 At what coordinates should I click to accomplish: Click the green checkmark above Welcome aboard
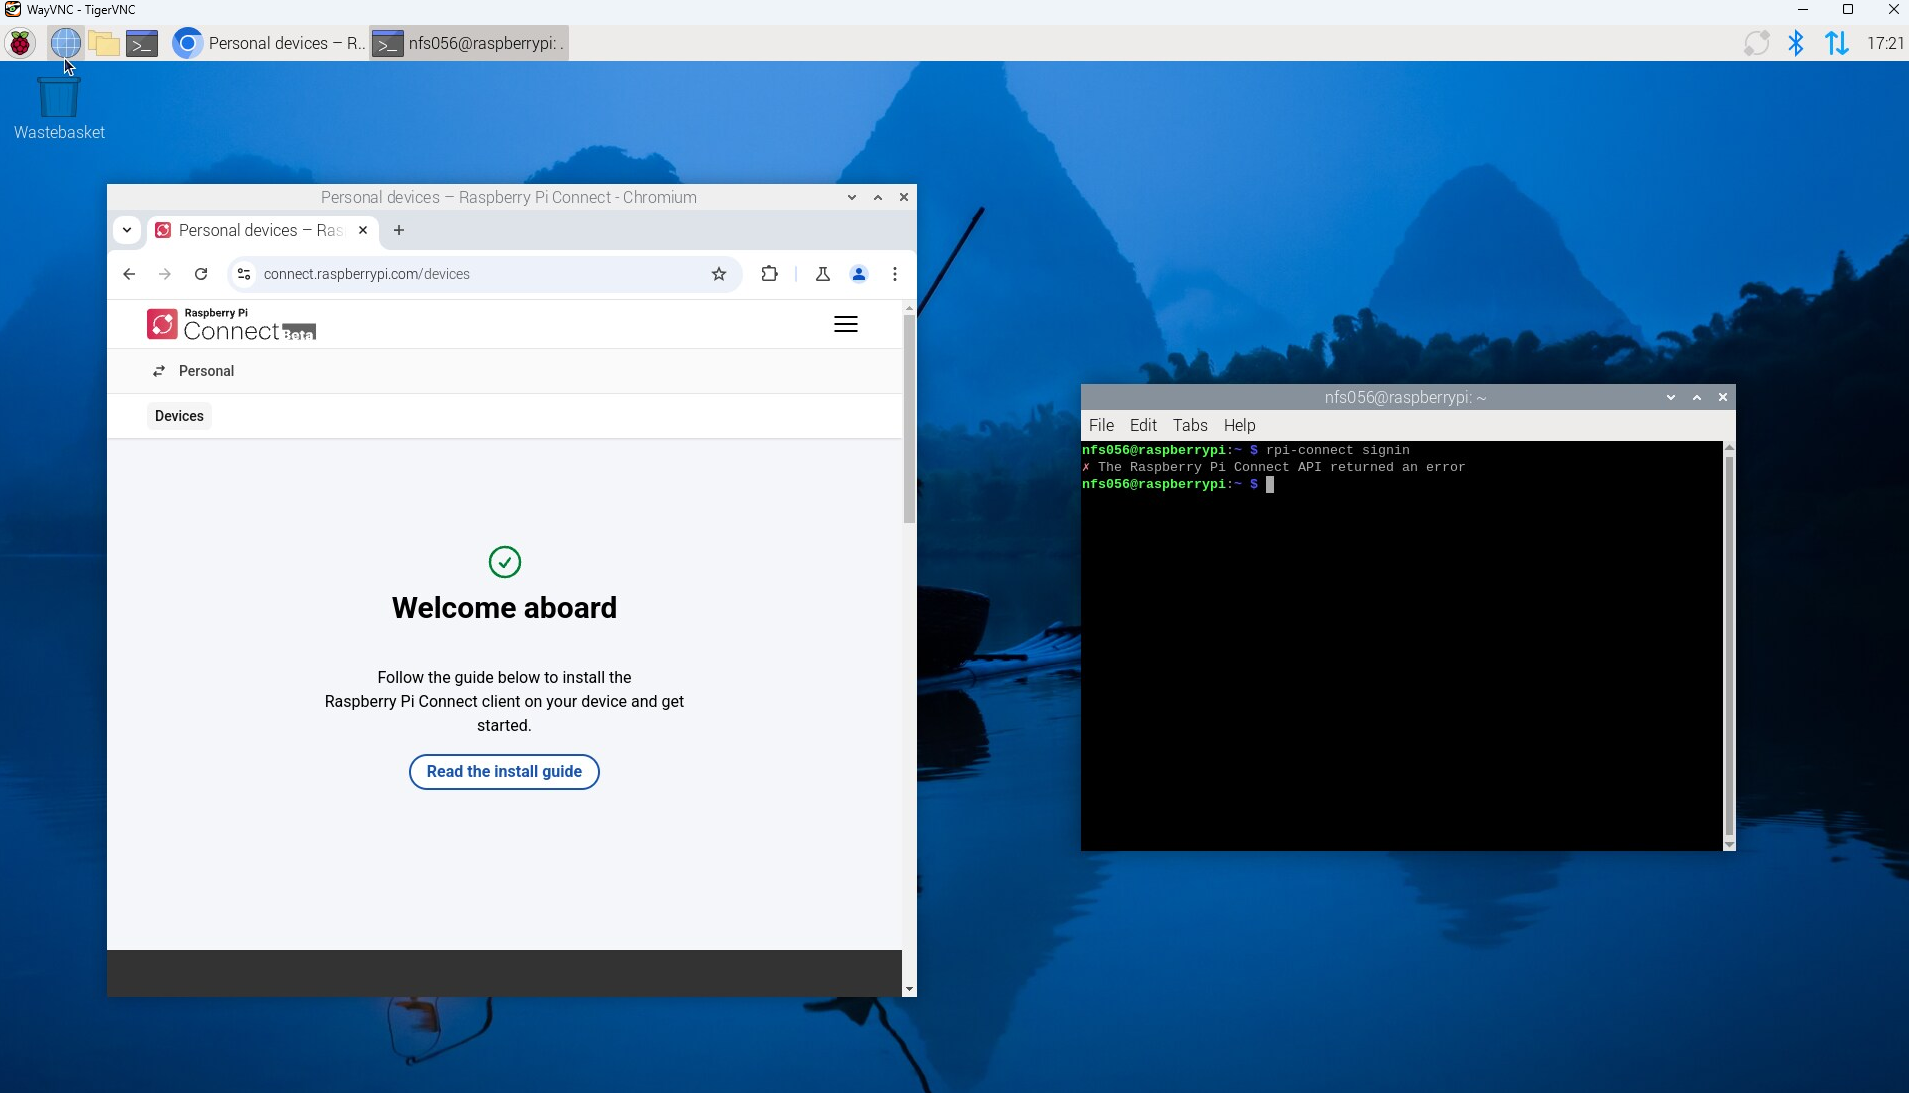point(505,562)
